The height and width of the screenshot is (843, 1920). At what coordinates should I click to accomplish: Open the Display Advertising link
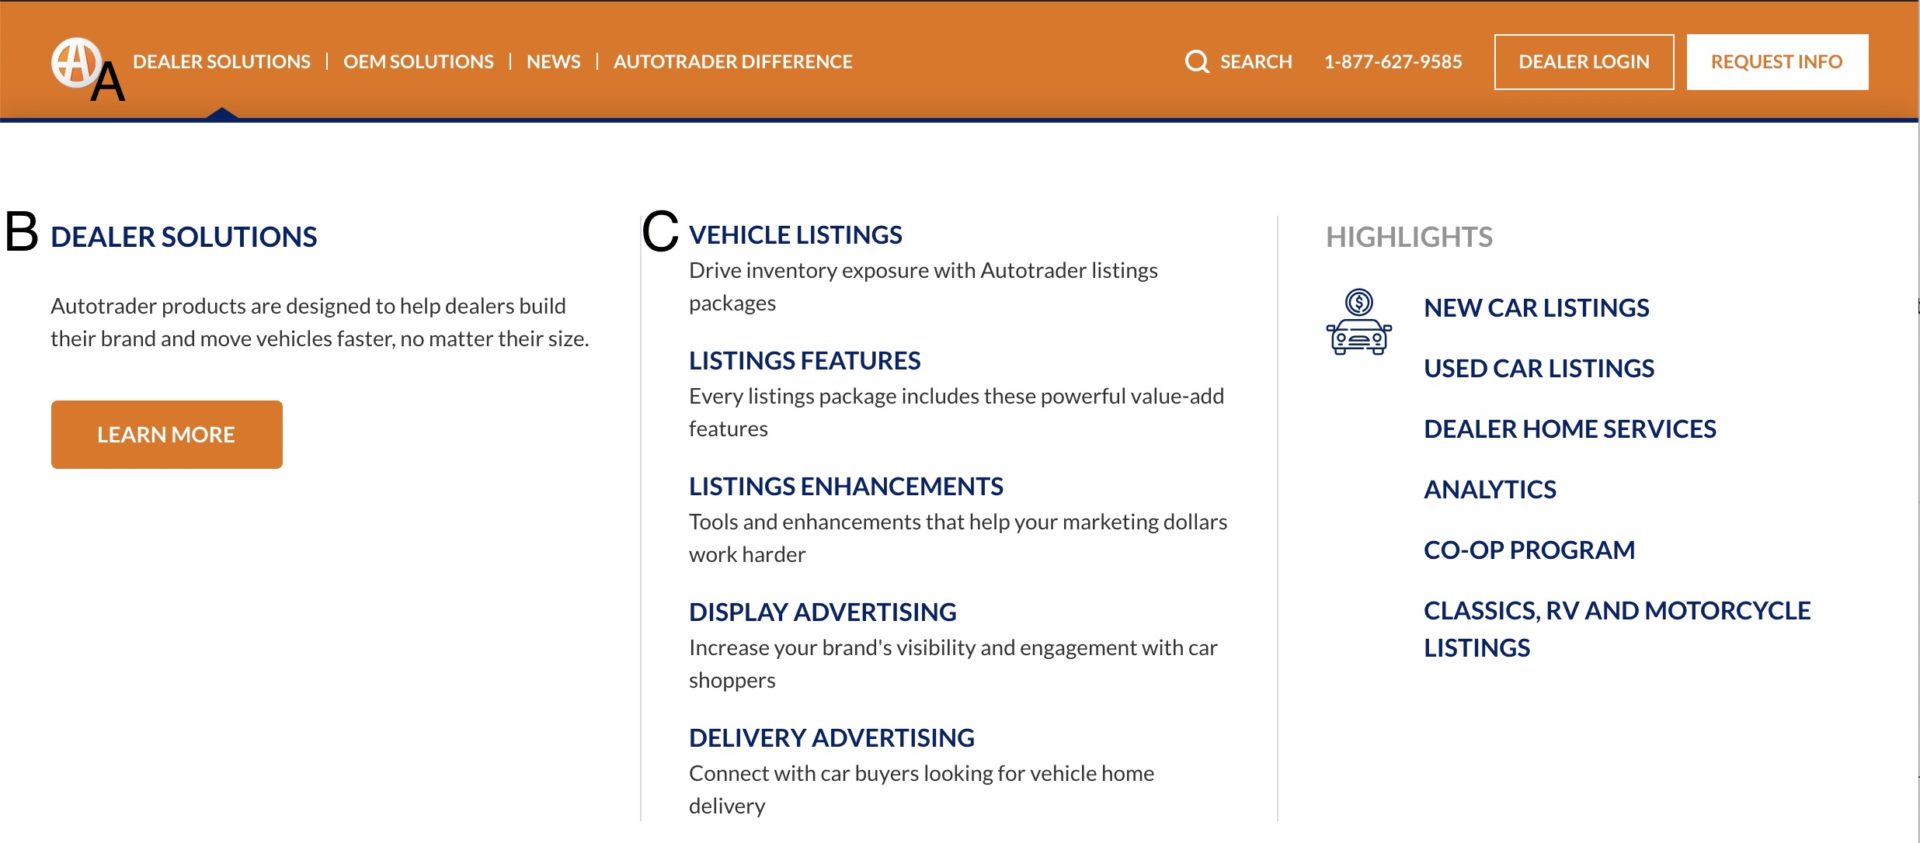(822, 612)
